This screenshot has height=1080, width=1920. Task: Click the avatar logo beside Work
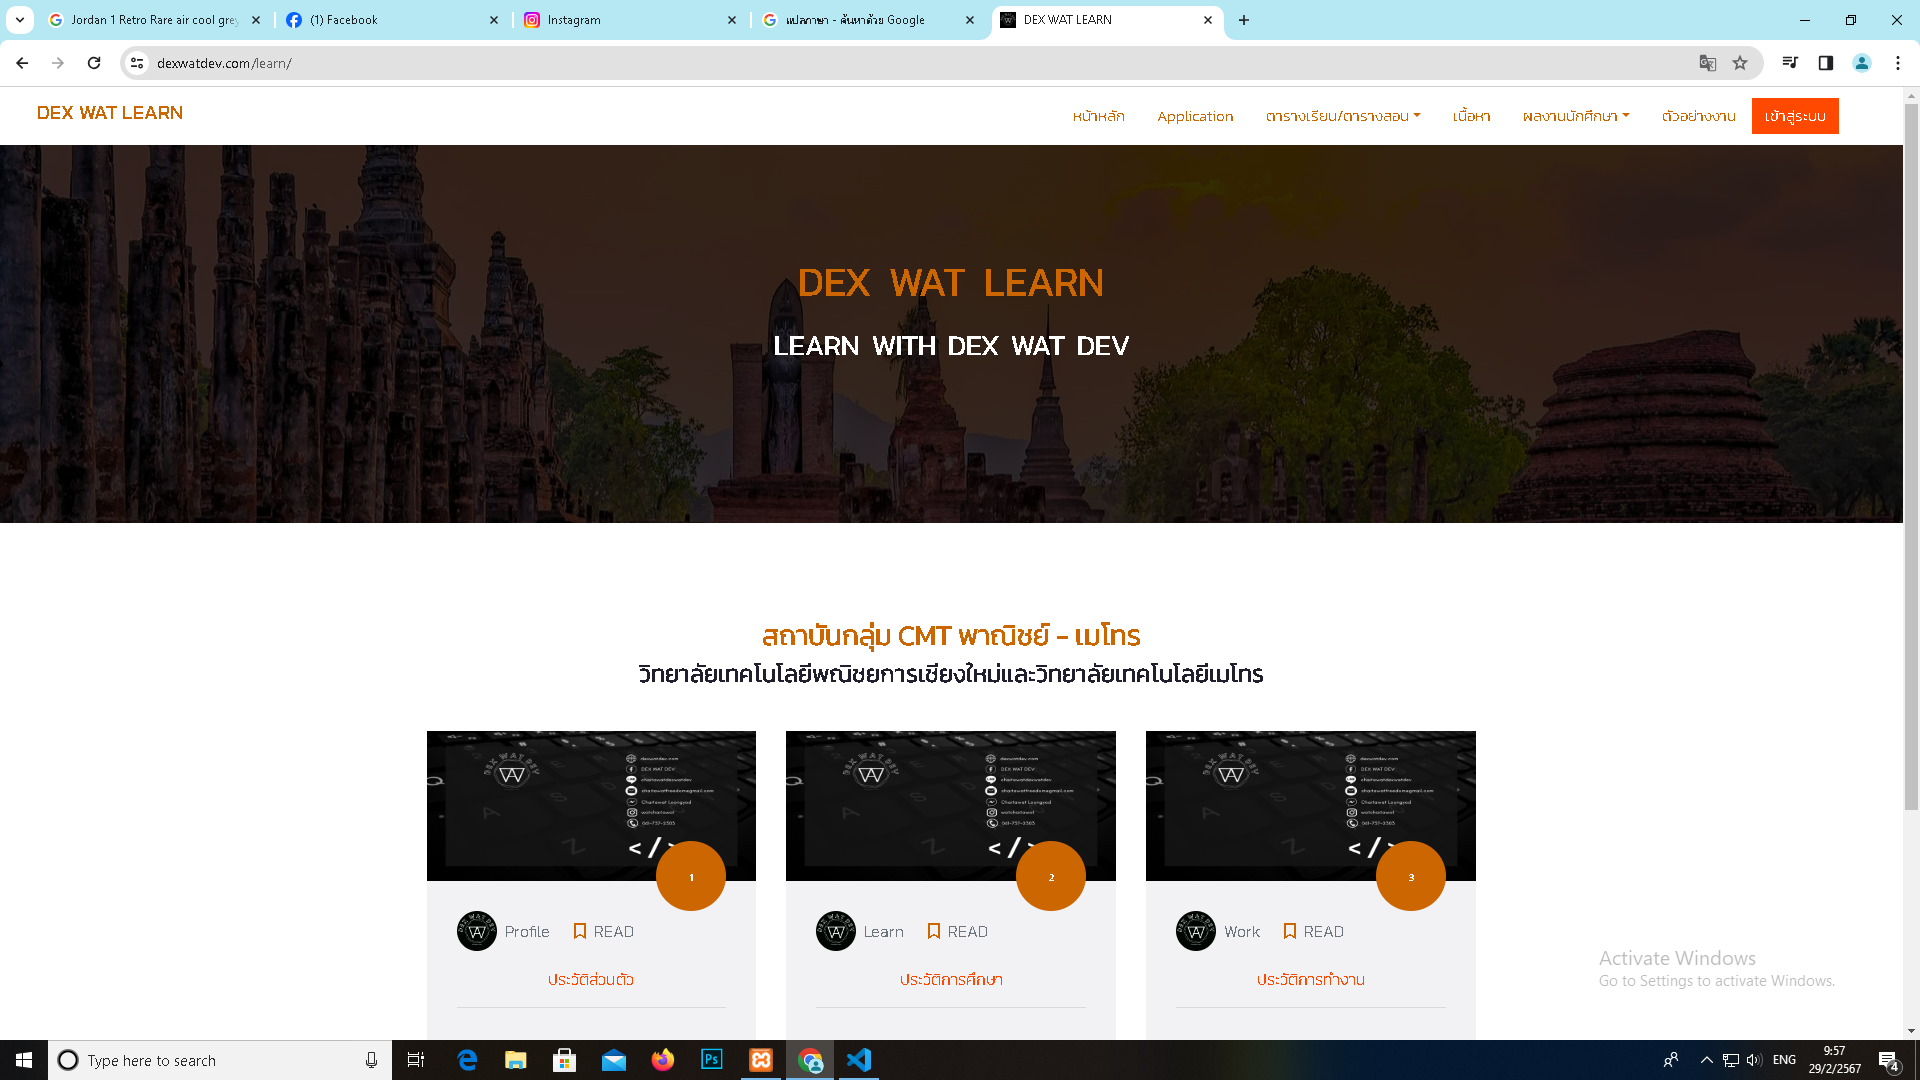point(1196,931)
